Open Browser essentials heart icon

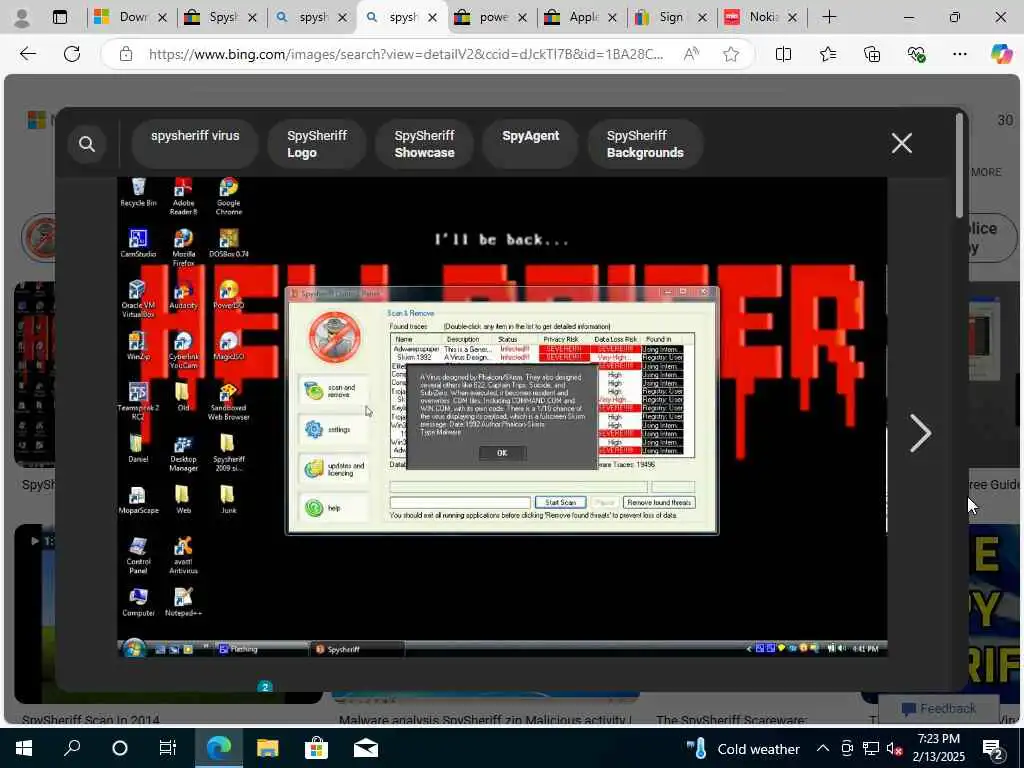916,54
